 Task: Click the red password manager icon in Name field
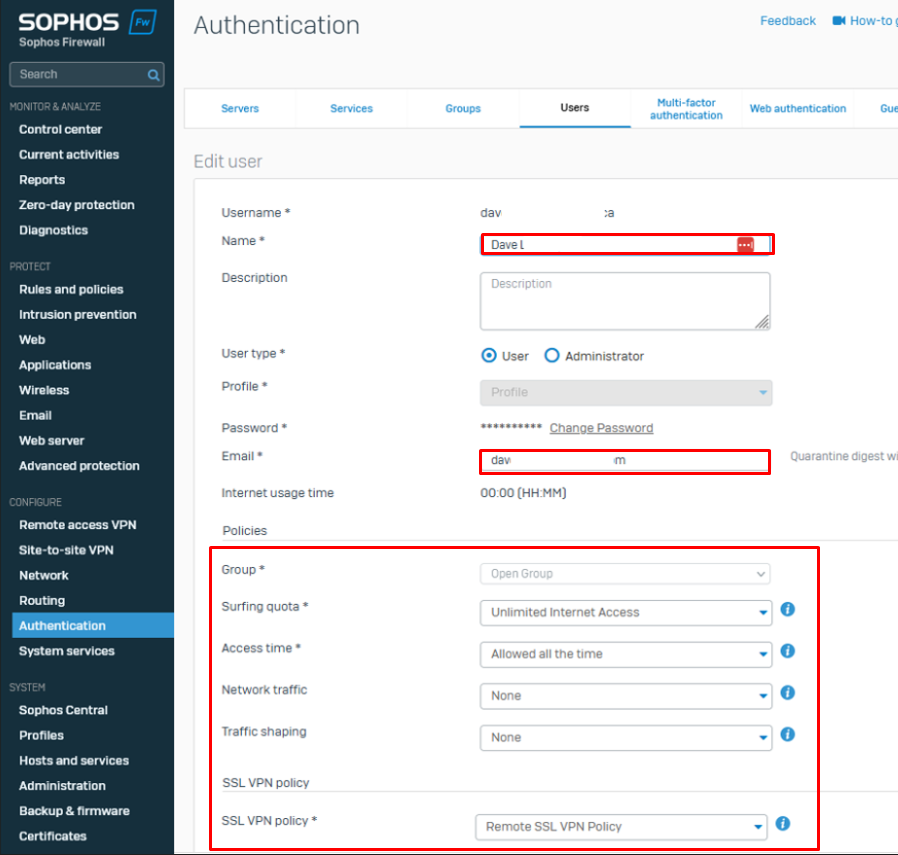point(745,245)
